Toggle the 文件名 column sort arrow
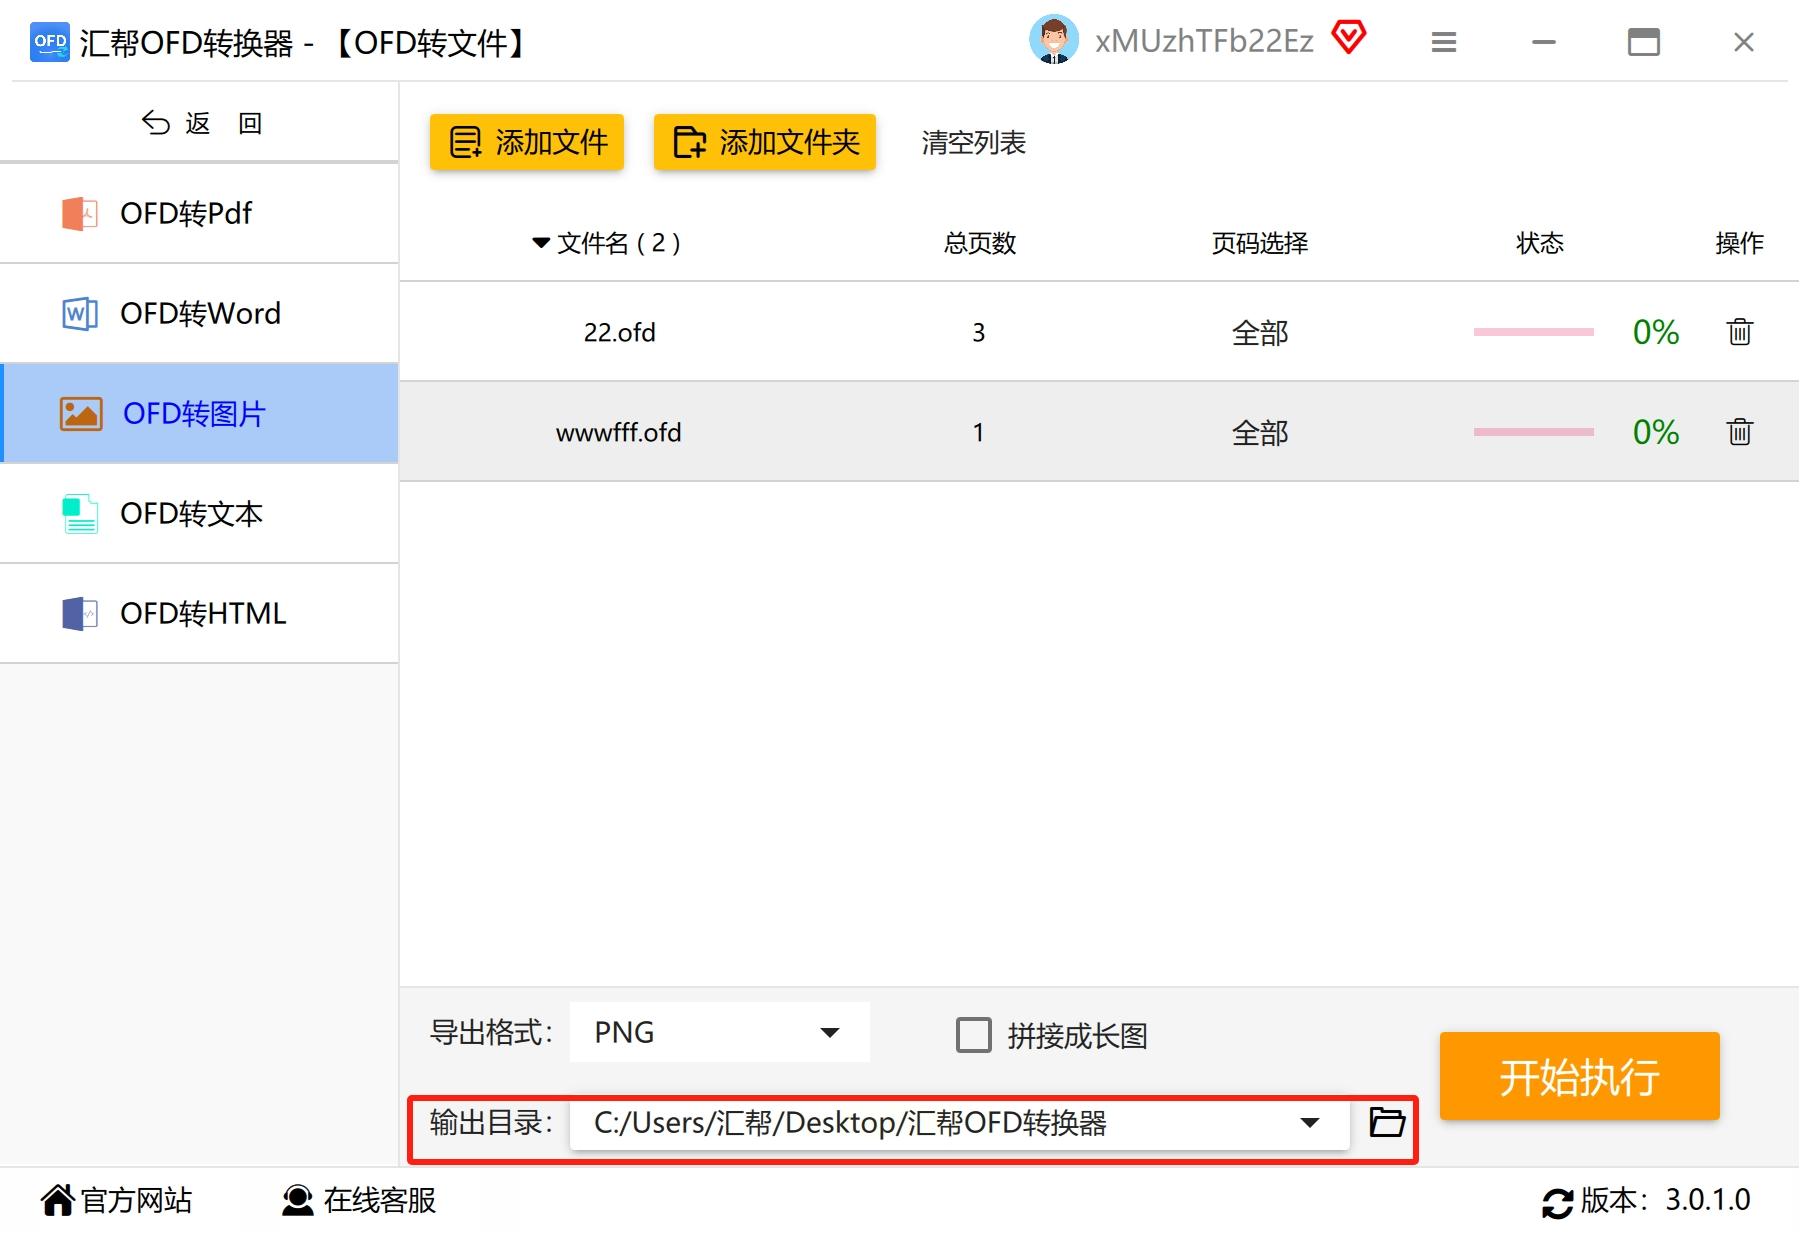The width and height of the screenshot is (1799, 1233). tap(541, 243)
